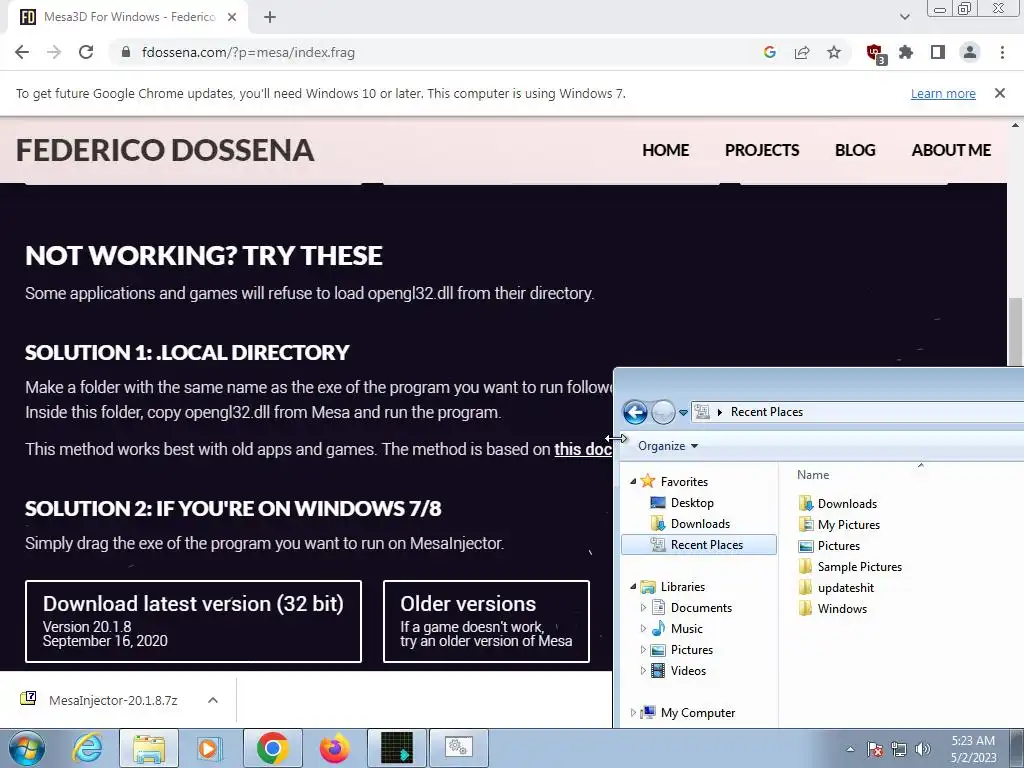Image resolution: width=1024 pixels, height=768 pixels.
Task: Collapse the Libraries tree group
Action: pos(633,586)
